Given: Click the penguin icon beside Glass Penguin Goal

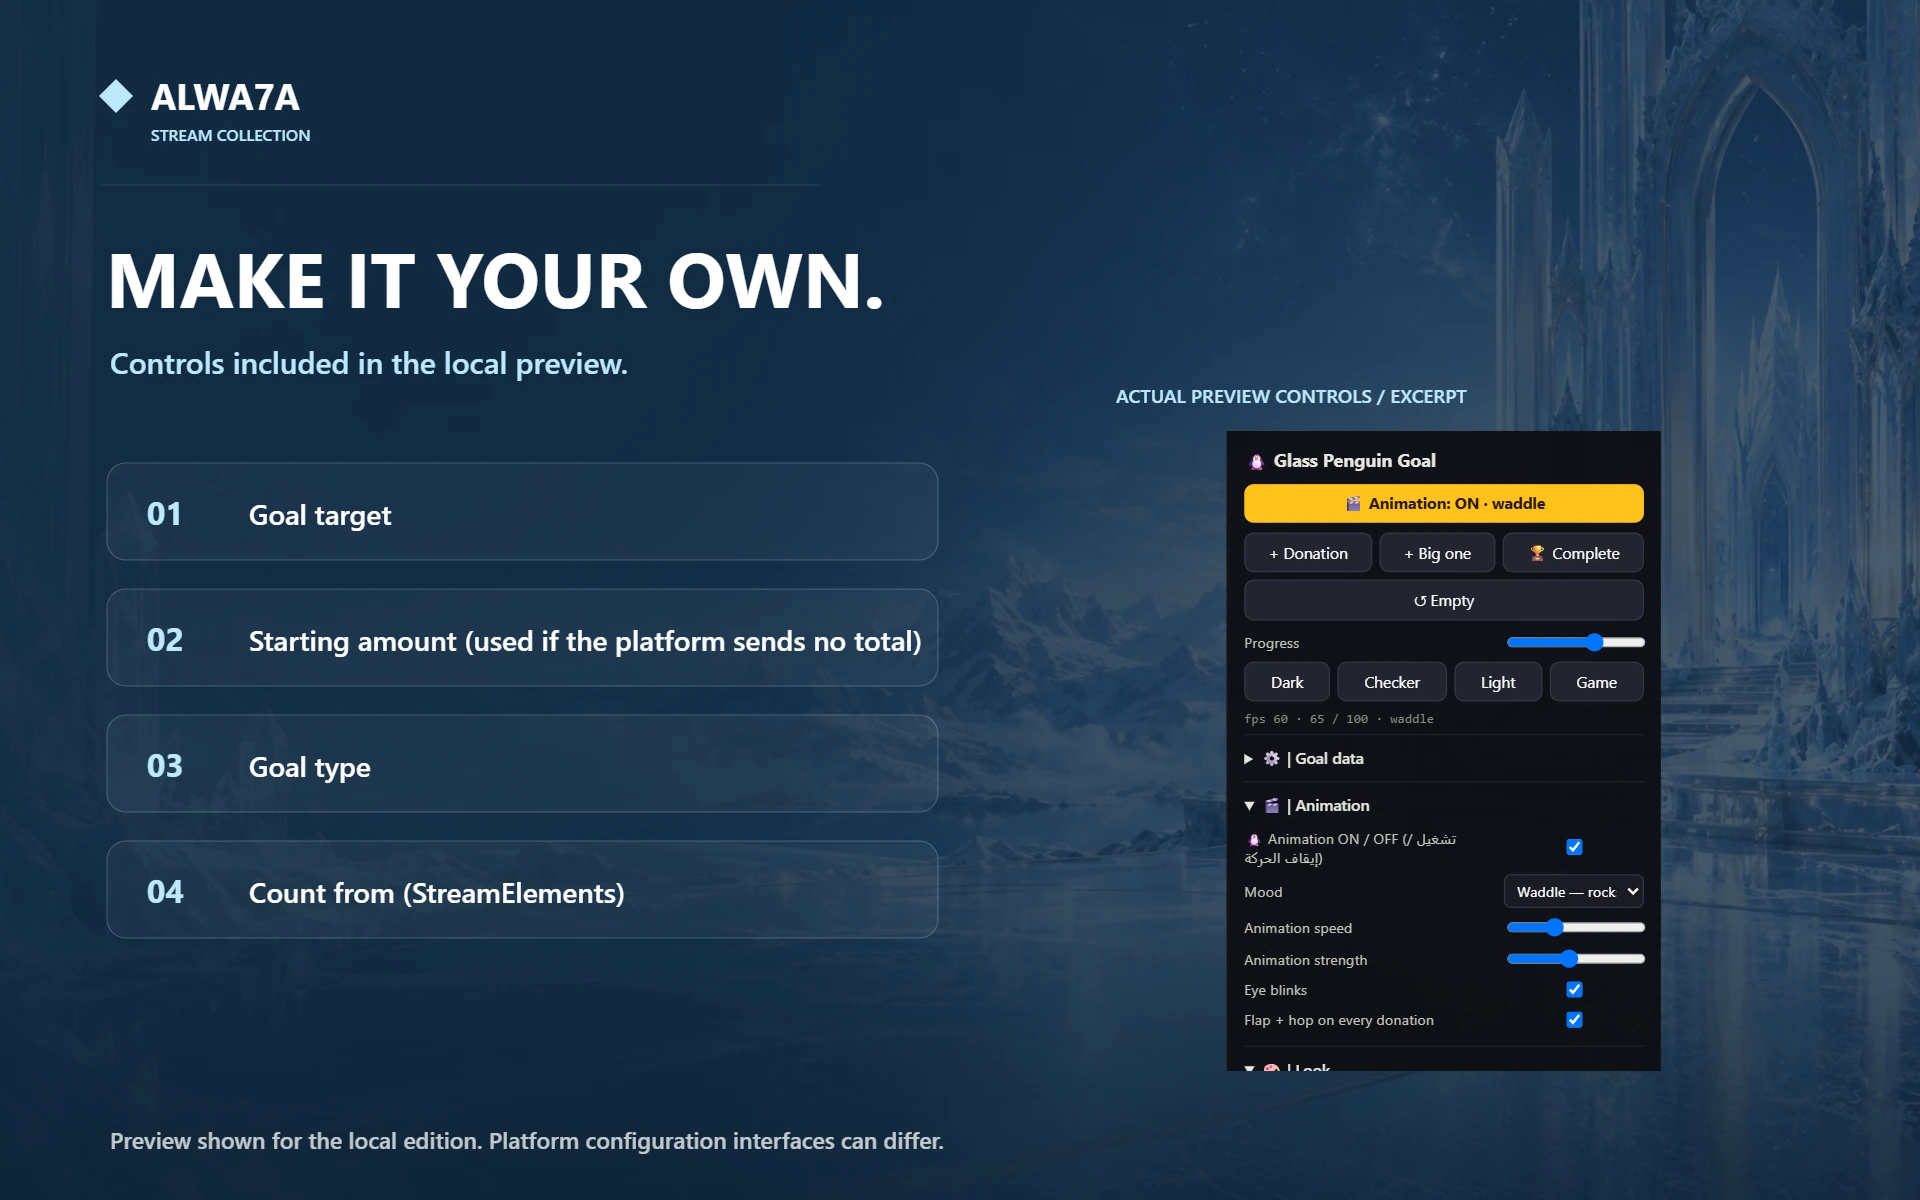Looking at the screenshot, I should (x=1256, y=461).
